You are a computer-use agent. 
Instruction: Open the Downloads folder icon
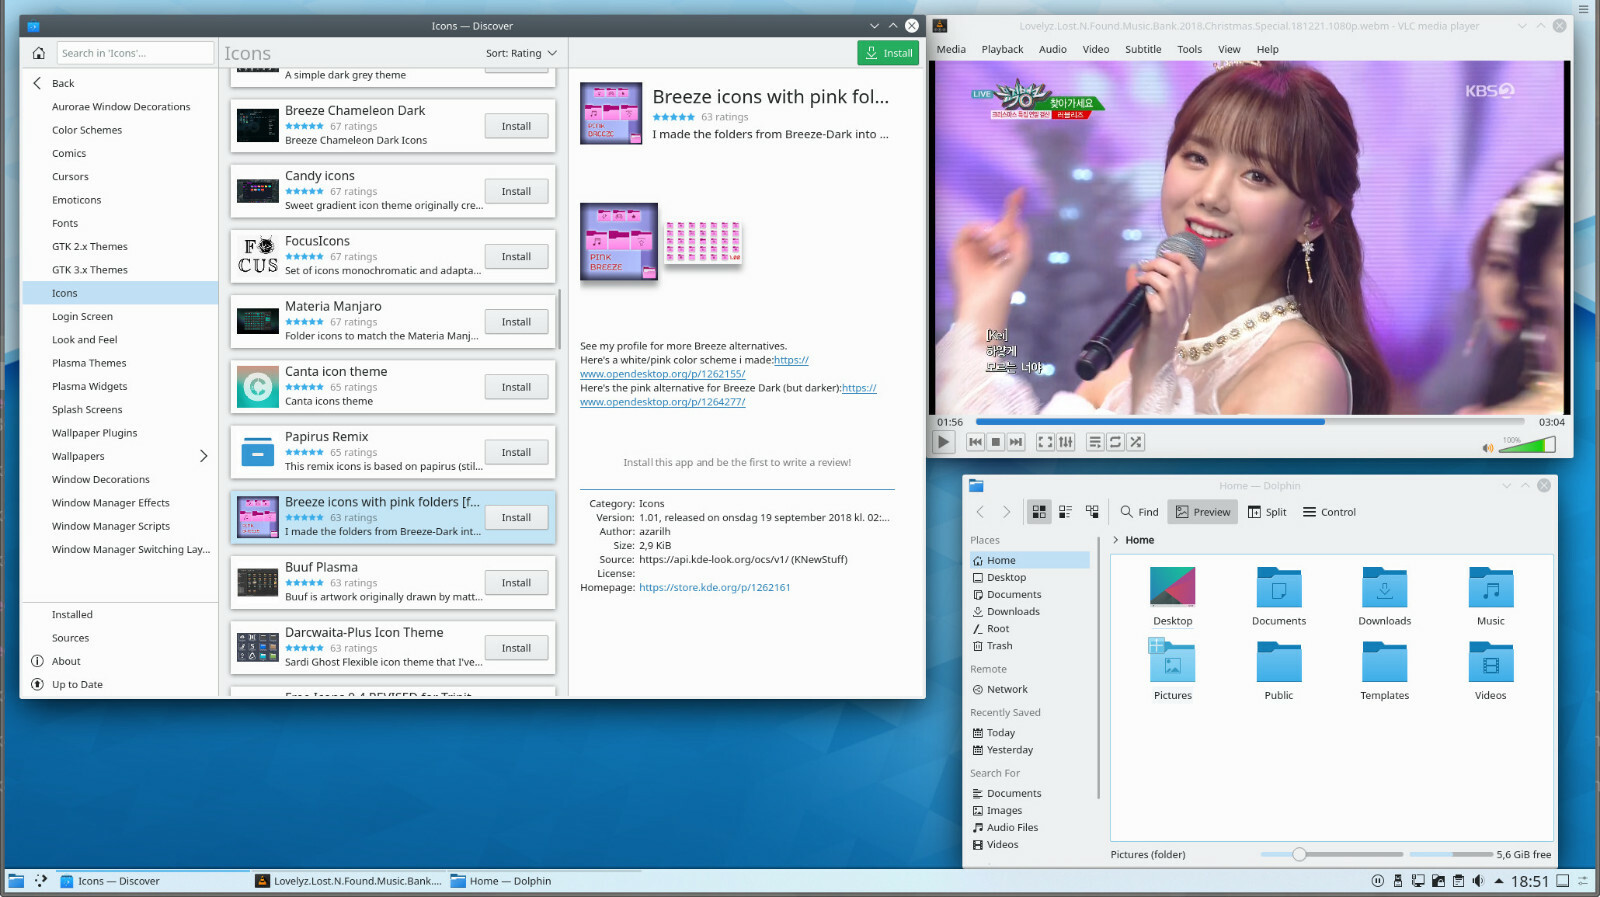tap(1384, 588)
